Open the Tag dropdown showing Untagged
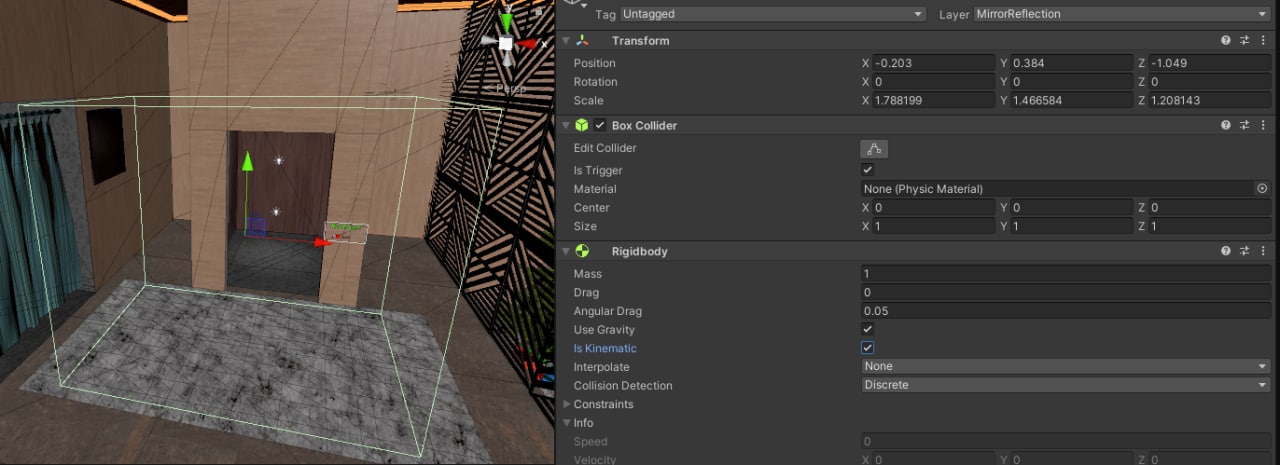 click(772, 14)
